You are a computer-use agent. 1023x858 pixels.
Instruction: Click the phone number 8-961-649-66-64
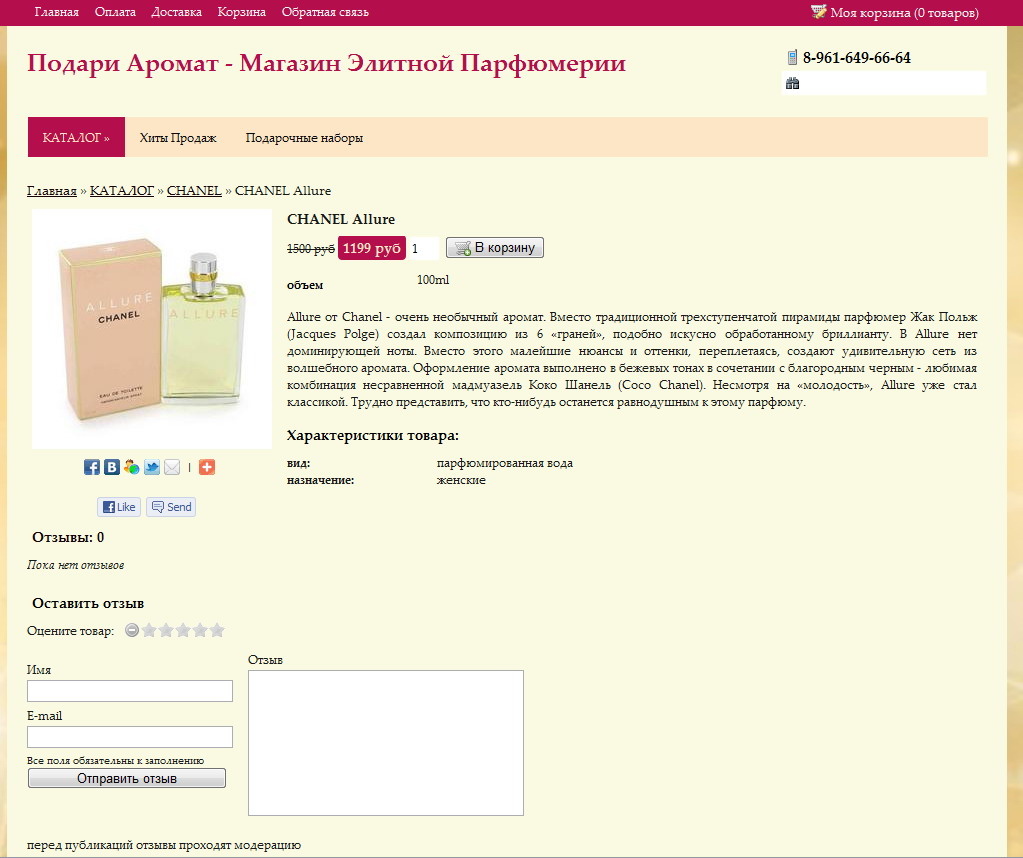(x=857, y=57)
